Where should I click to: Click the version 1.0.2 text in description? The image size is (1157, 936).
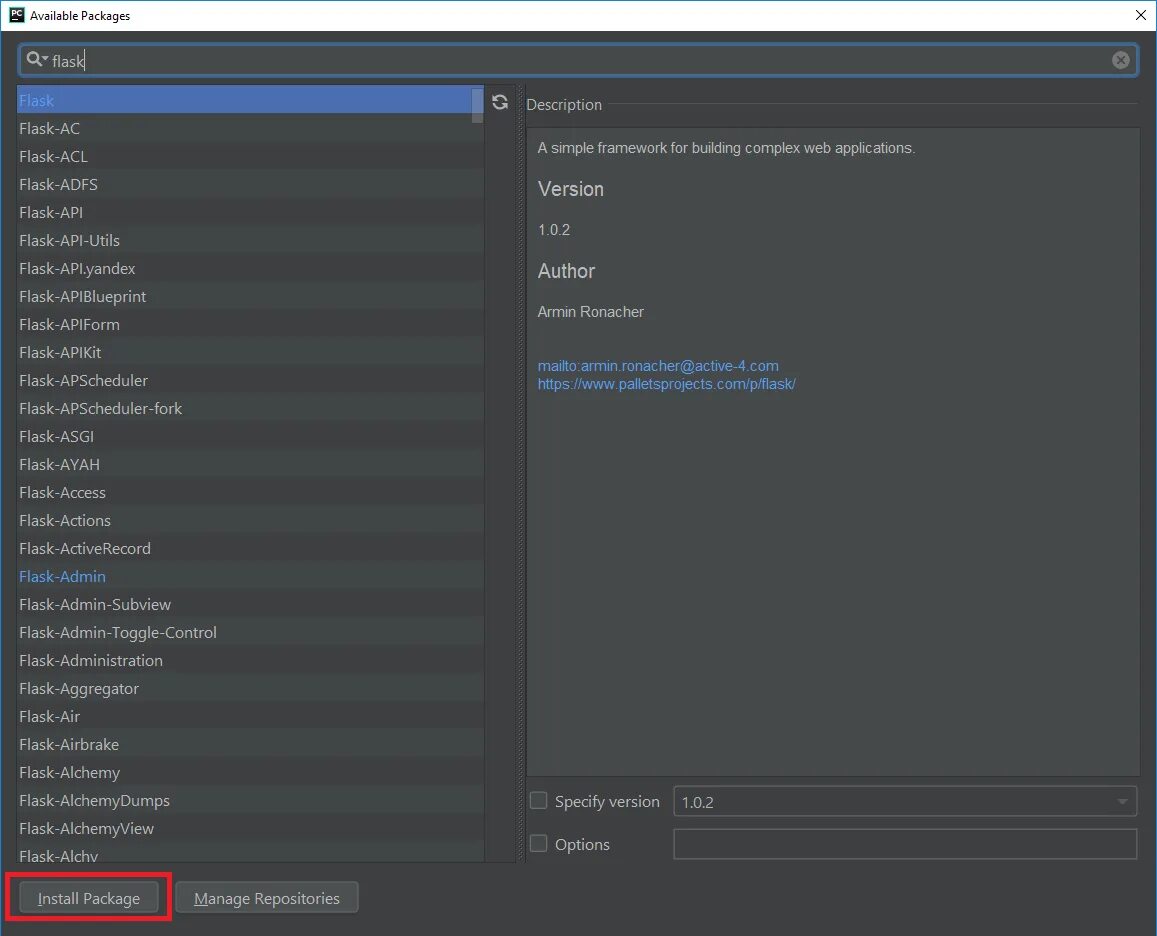point(553,230)
